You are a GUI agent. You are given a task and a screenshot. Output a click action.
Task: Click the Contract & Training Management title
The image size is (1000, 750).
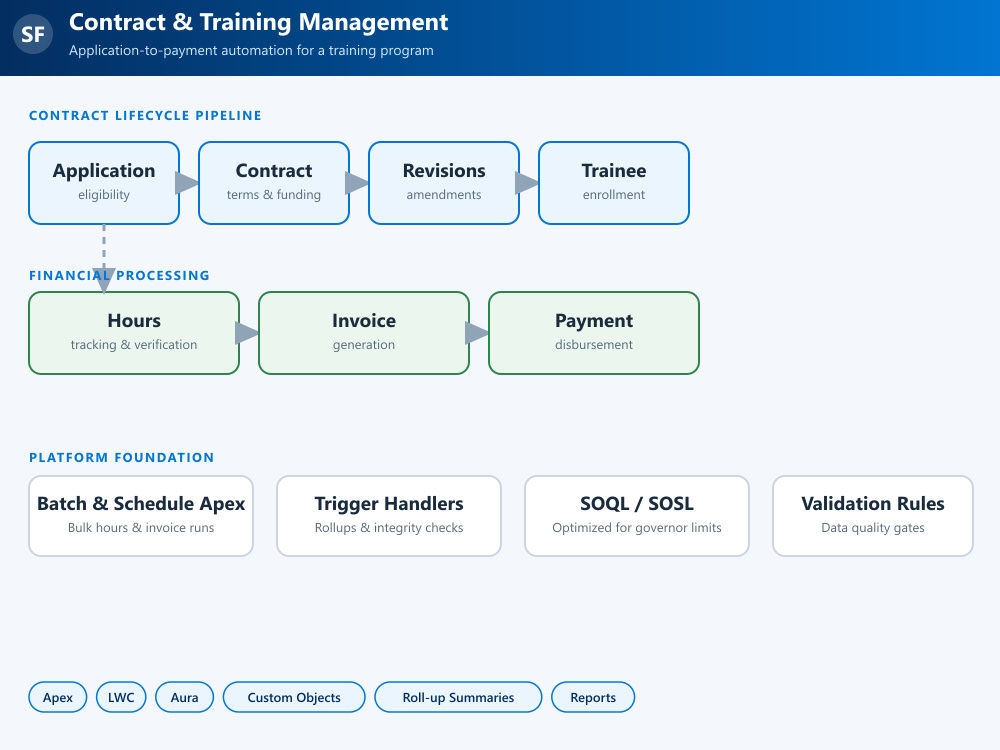pyautogui.click(x=258, y=22)
